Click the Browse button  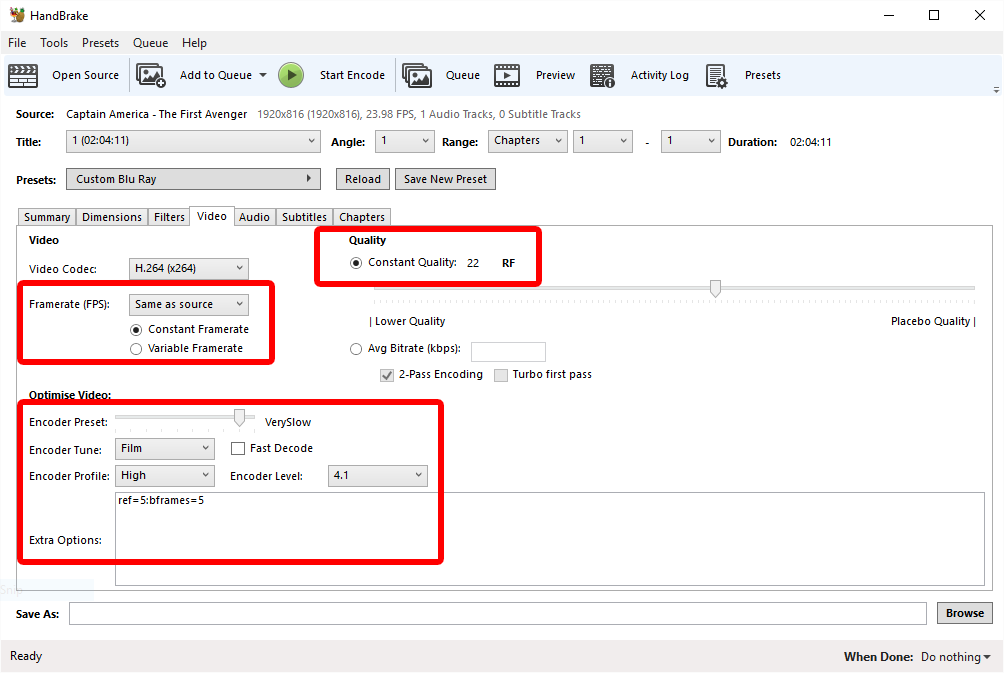pos(964,613)
